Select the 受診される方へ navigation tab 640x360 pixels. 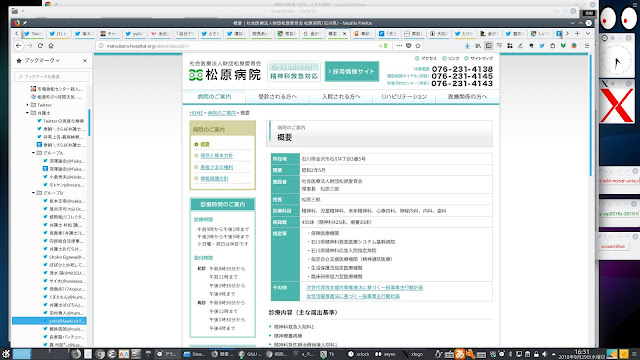coord(278,97)
